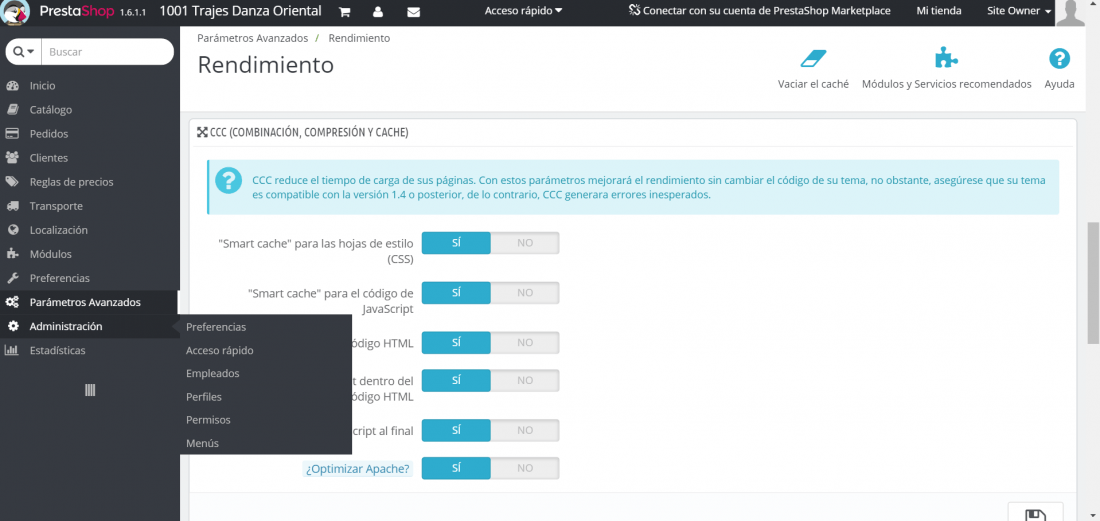This screenshot has width=1100, height=521.
Task: Click the save floppy disk icon
Action: (1035, 515)
